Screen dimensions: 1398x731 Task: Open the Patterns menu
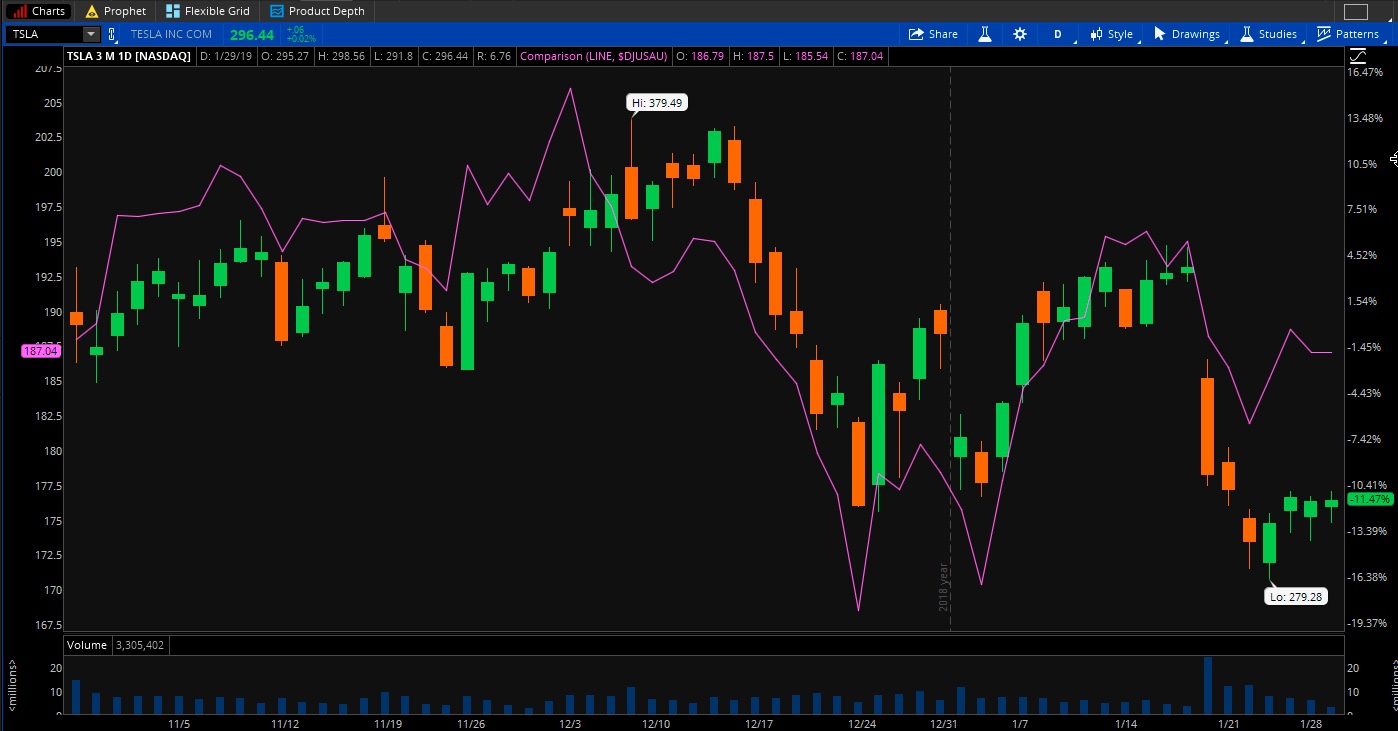[x=1348, y=34]
